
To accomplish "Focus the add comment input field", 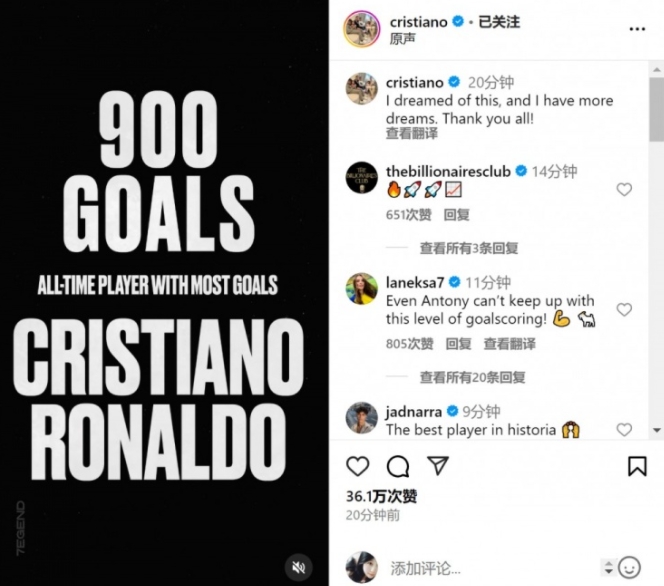I will click(x=493, y=568).
